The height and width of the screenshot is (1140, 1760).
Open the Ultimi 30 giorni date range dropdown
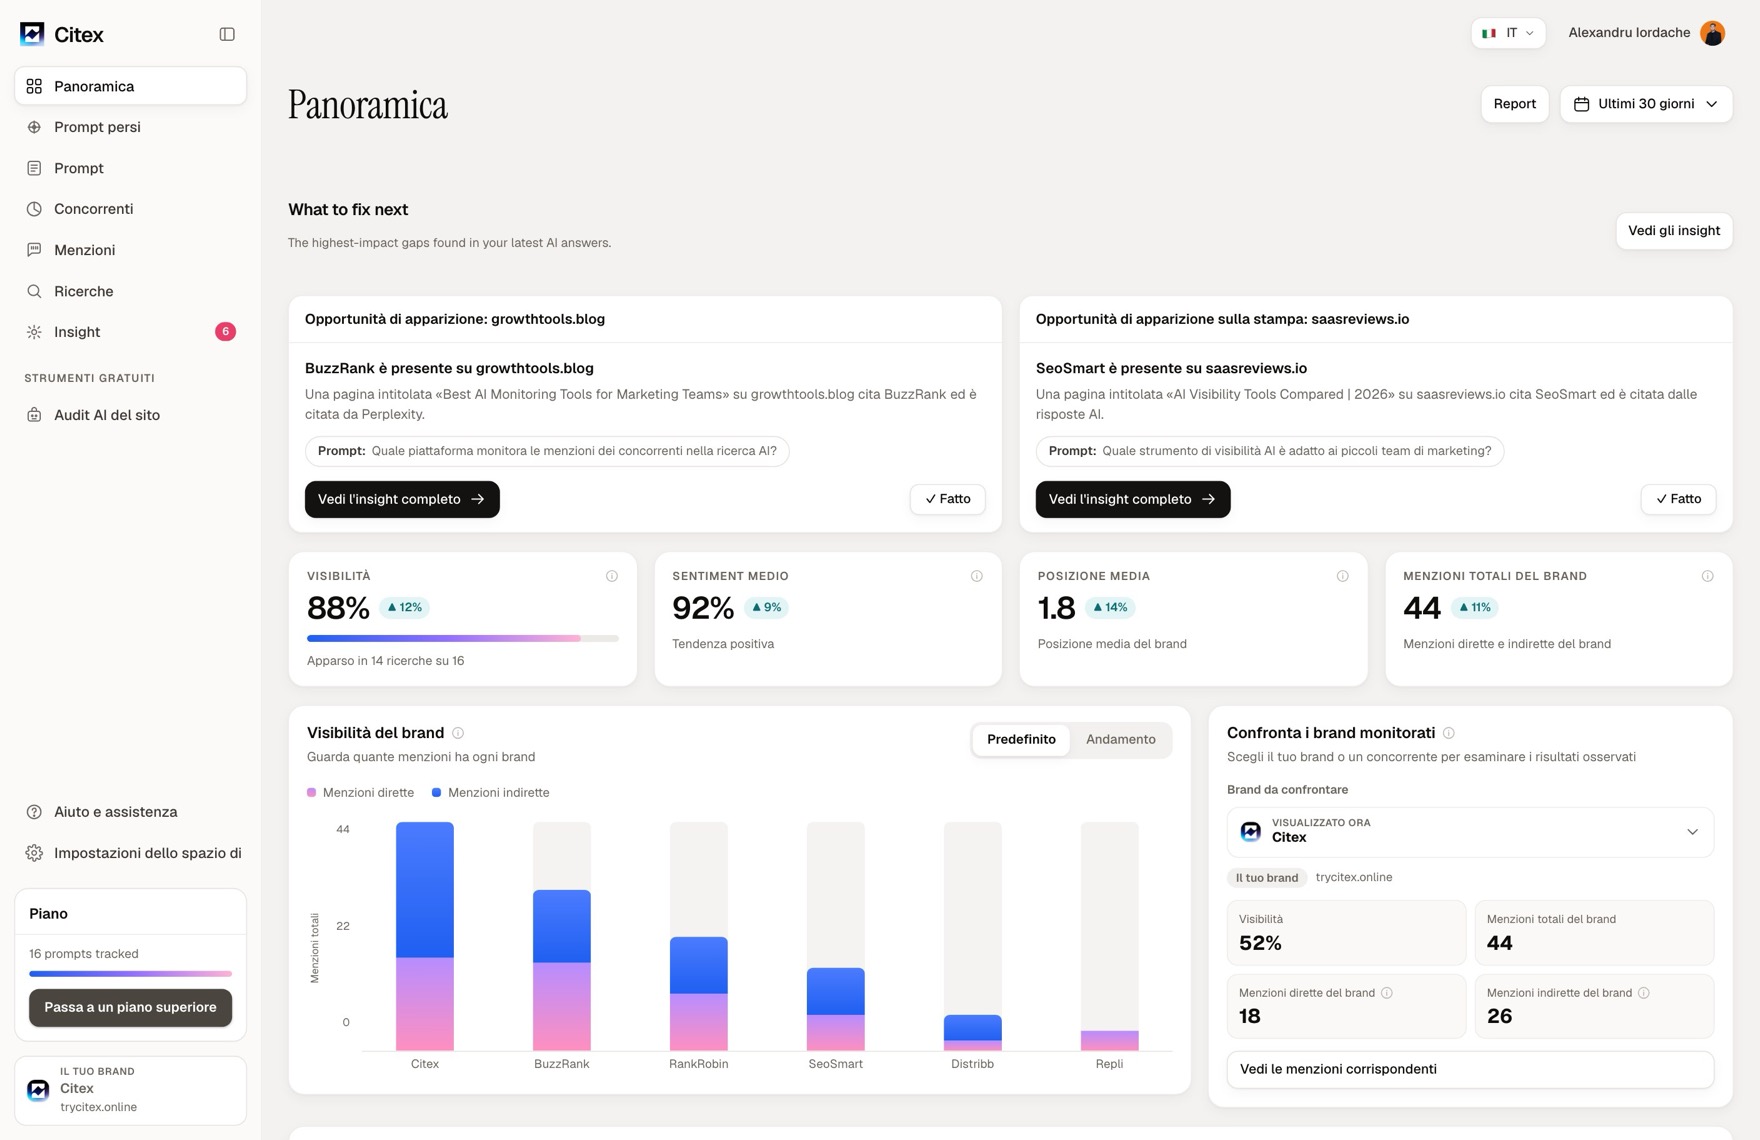[1646, 104]
